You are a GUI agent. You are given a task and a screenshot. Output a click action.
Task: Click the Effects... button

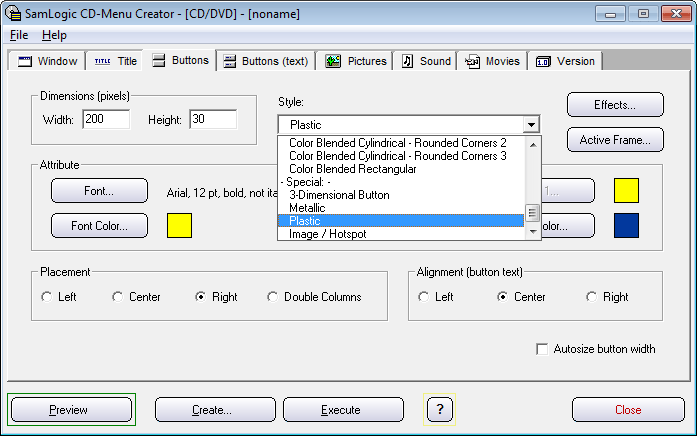(x=615, y=105)
